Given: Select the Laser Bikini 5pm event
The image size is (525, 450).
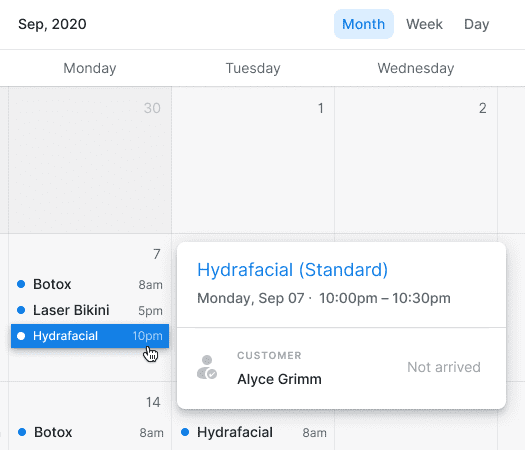Looking at the screenshot, I should 90,310.
